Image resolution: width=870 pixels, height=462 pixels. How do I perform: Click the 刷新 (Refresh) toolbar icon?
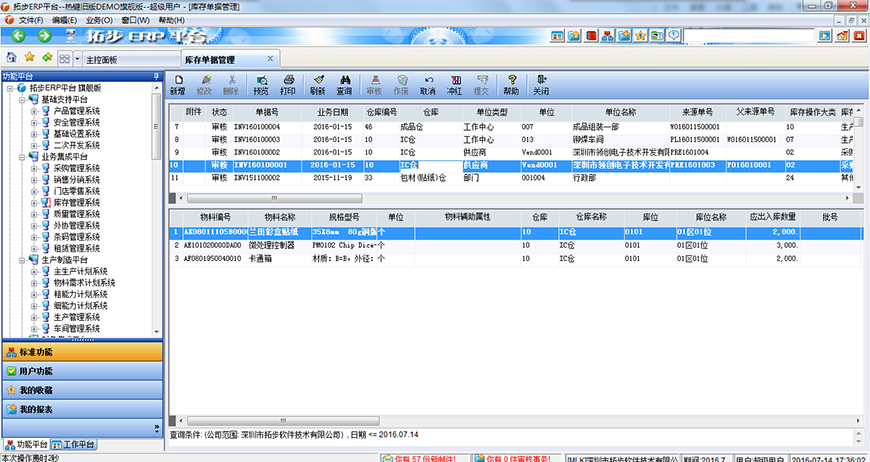(317, 84)
